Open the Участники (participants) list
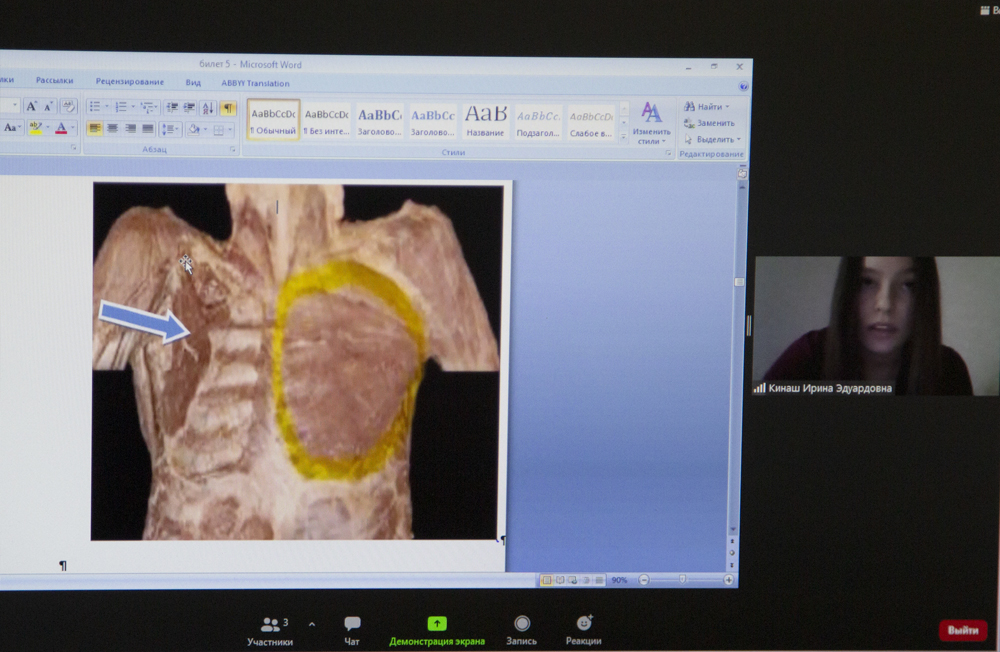 [269, 630]
